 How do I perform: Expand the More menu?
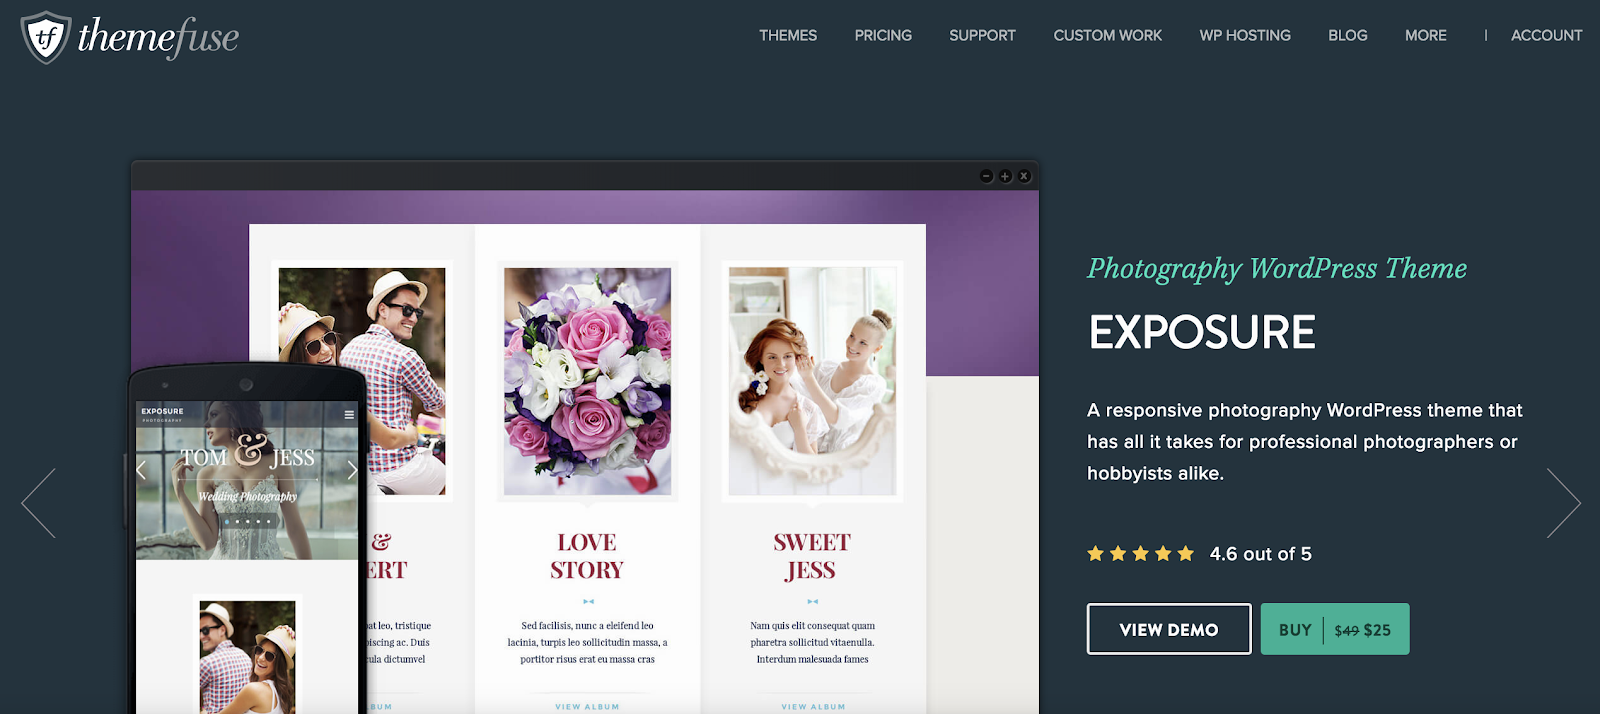1425,35
